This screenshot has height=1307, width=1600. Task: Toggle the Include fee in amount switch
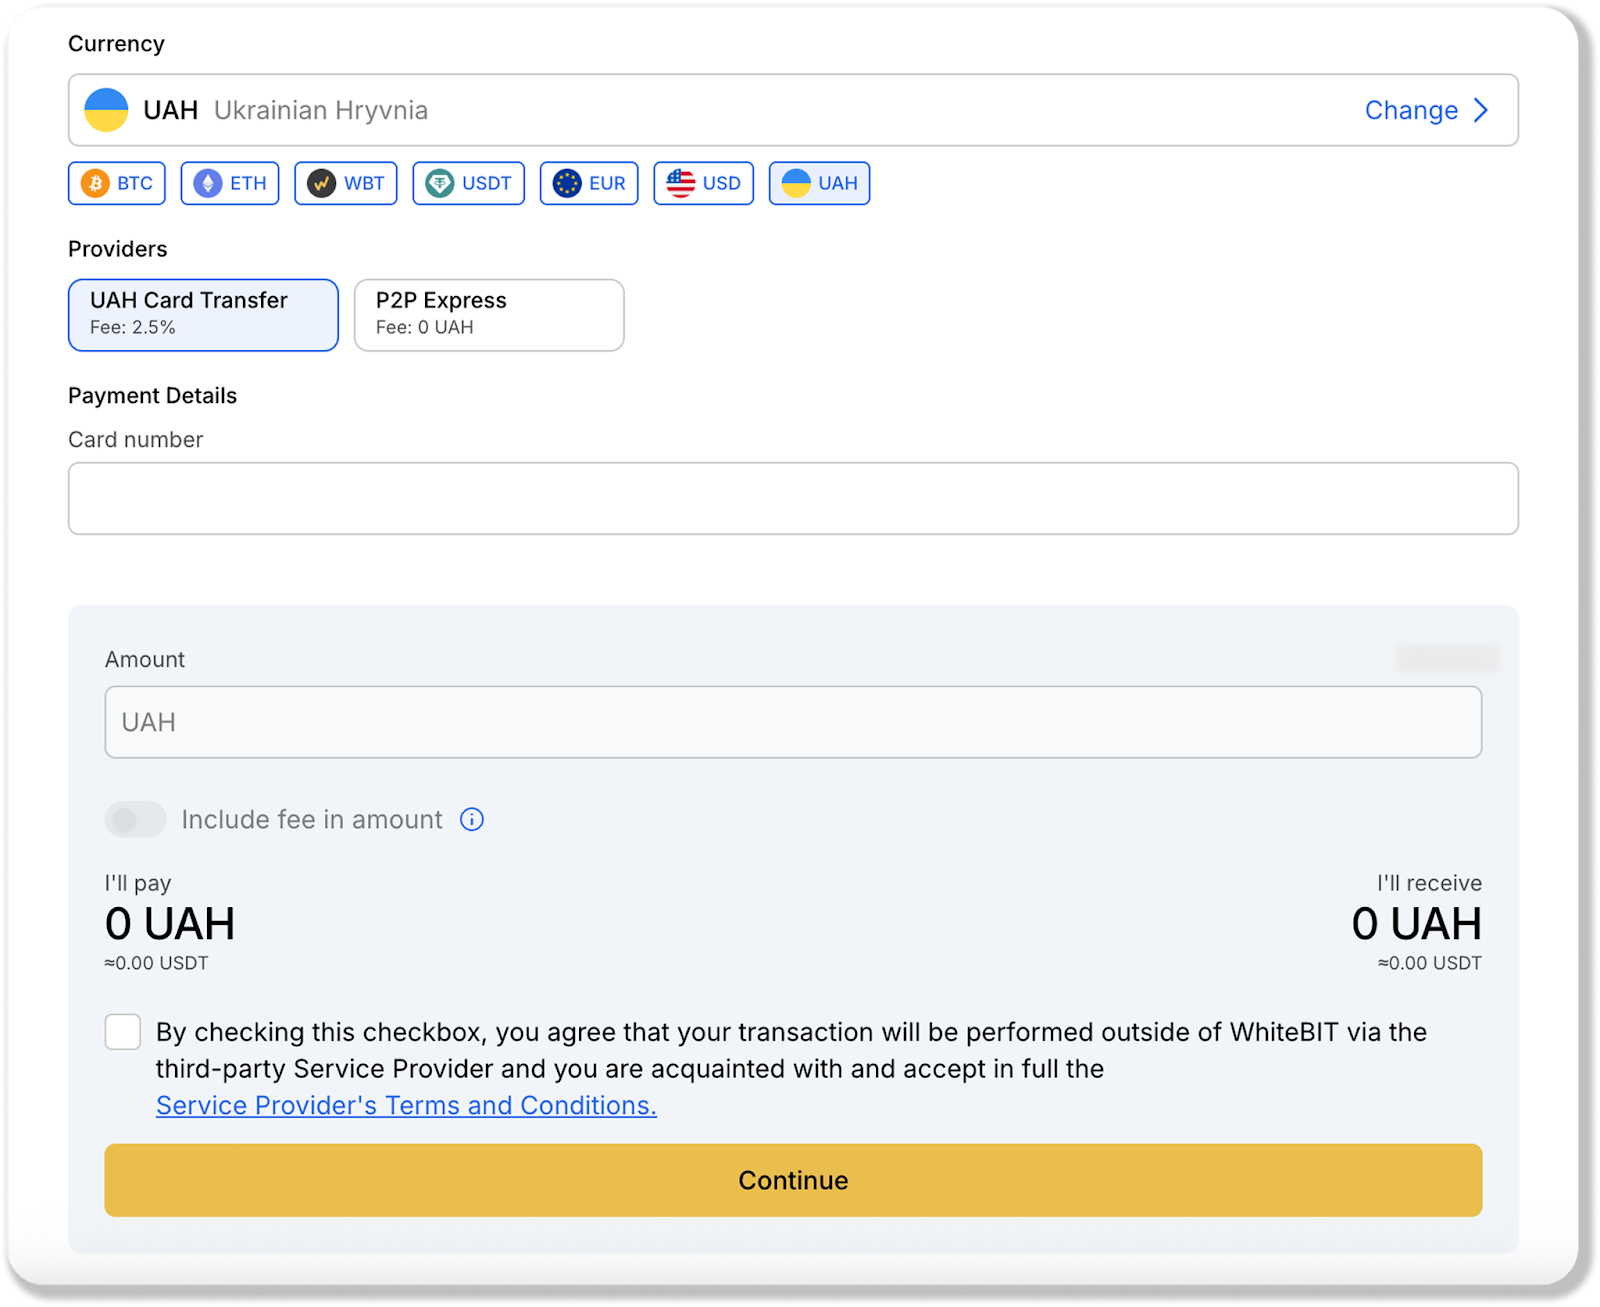click(x=136, y=820)
